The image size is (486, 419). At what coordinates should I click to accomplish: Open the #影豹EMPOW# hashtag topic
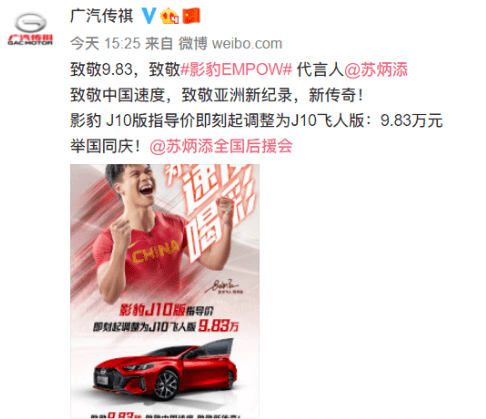pos(236,69)
